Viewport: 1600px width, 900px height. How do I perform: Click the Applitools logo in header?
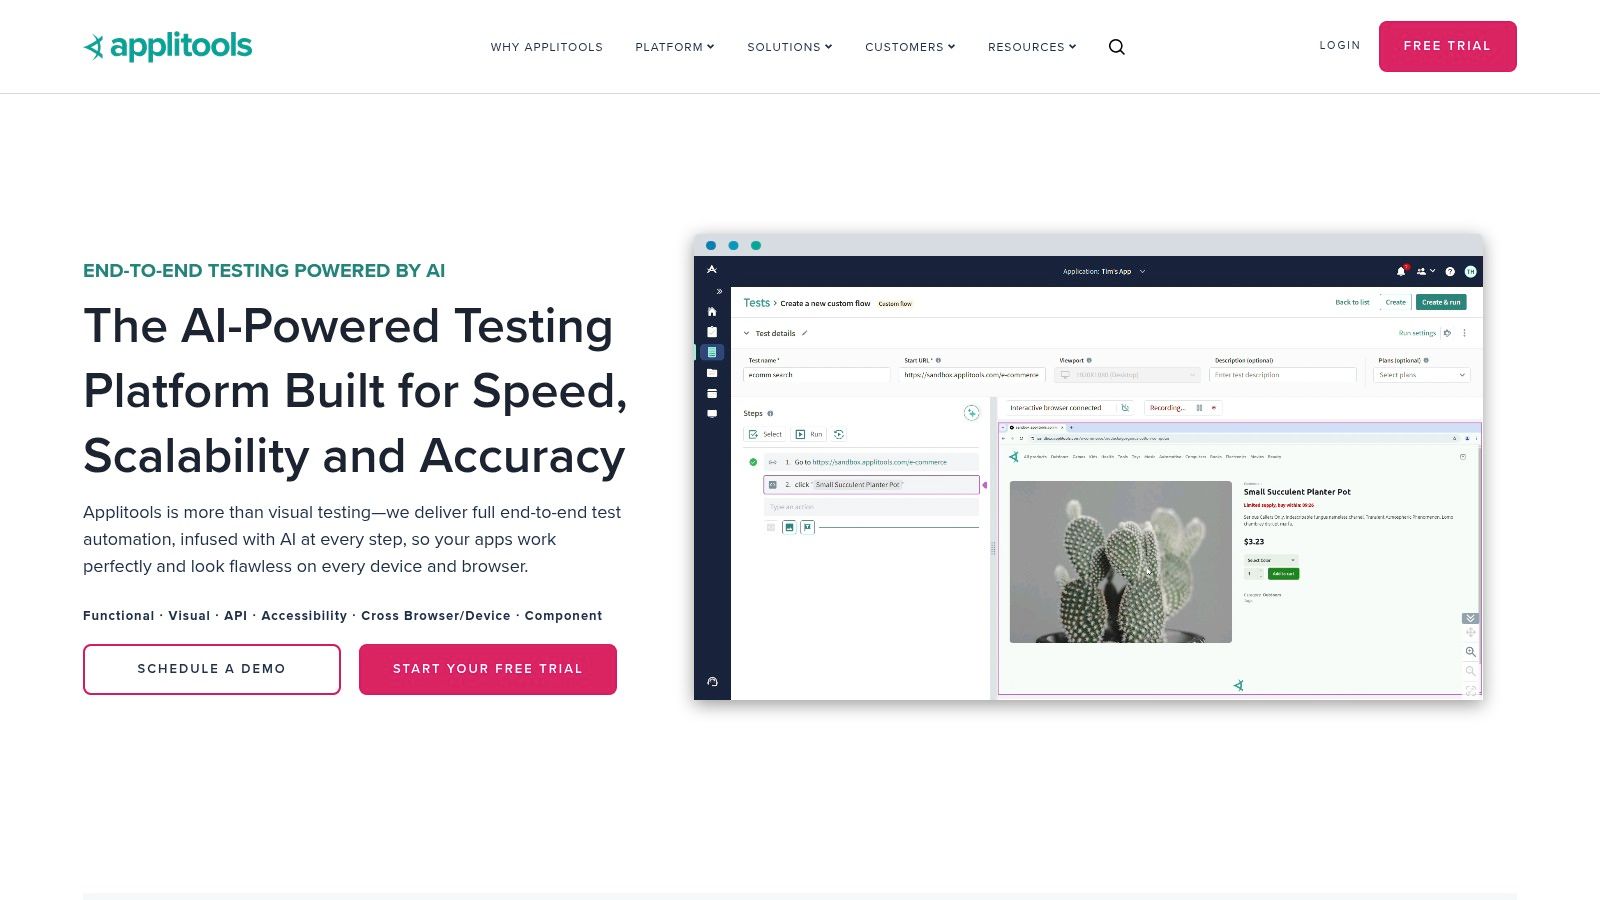tap(168, 46)
